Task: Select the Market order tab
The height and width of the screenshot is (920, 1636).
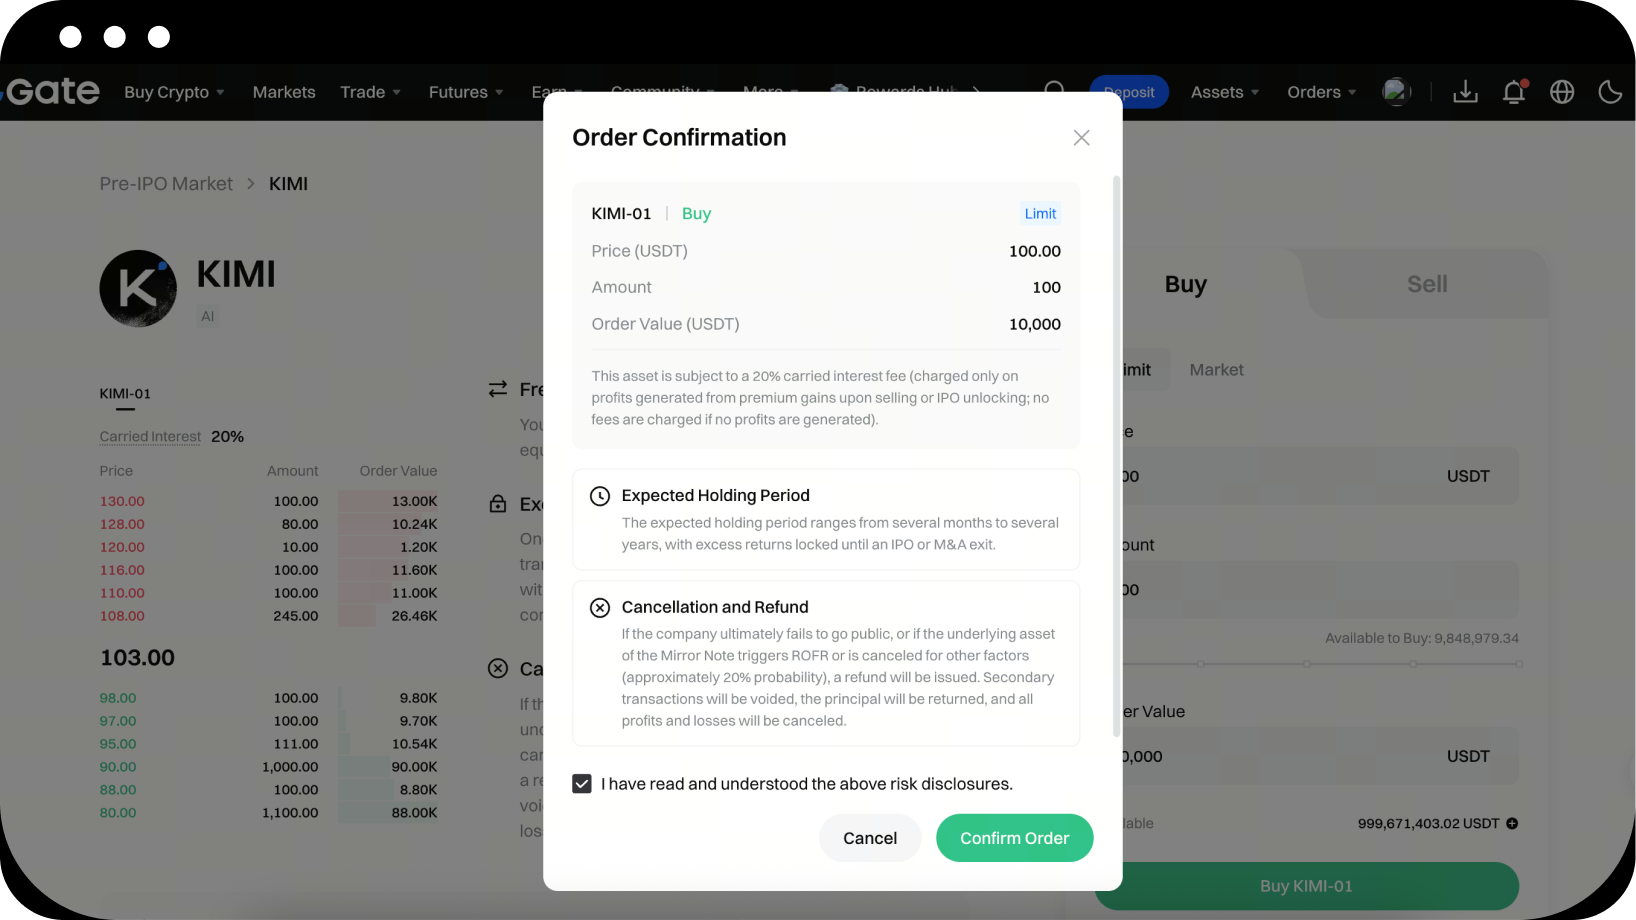Action: 1216,370
